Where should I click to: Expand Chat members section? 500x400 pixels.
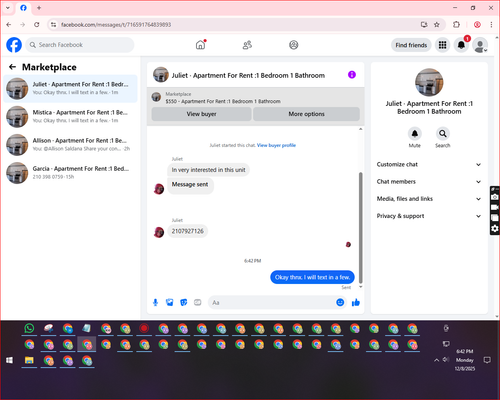429,182
